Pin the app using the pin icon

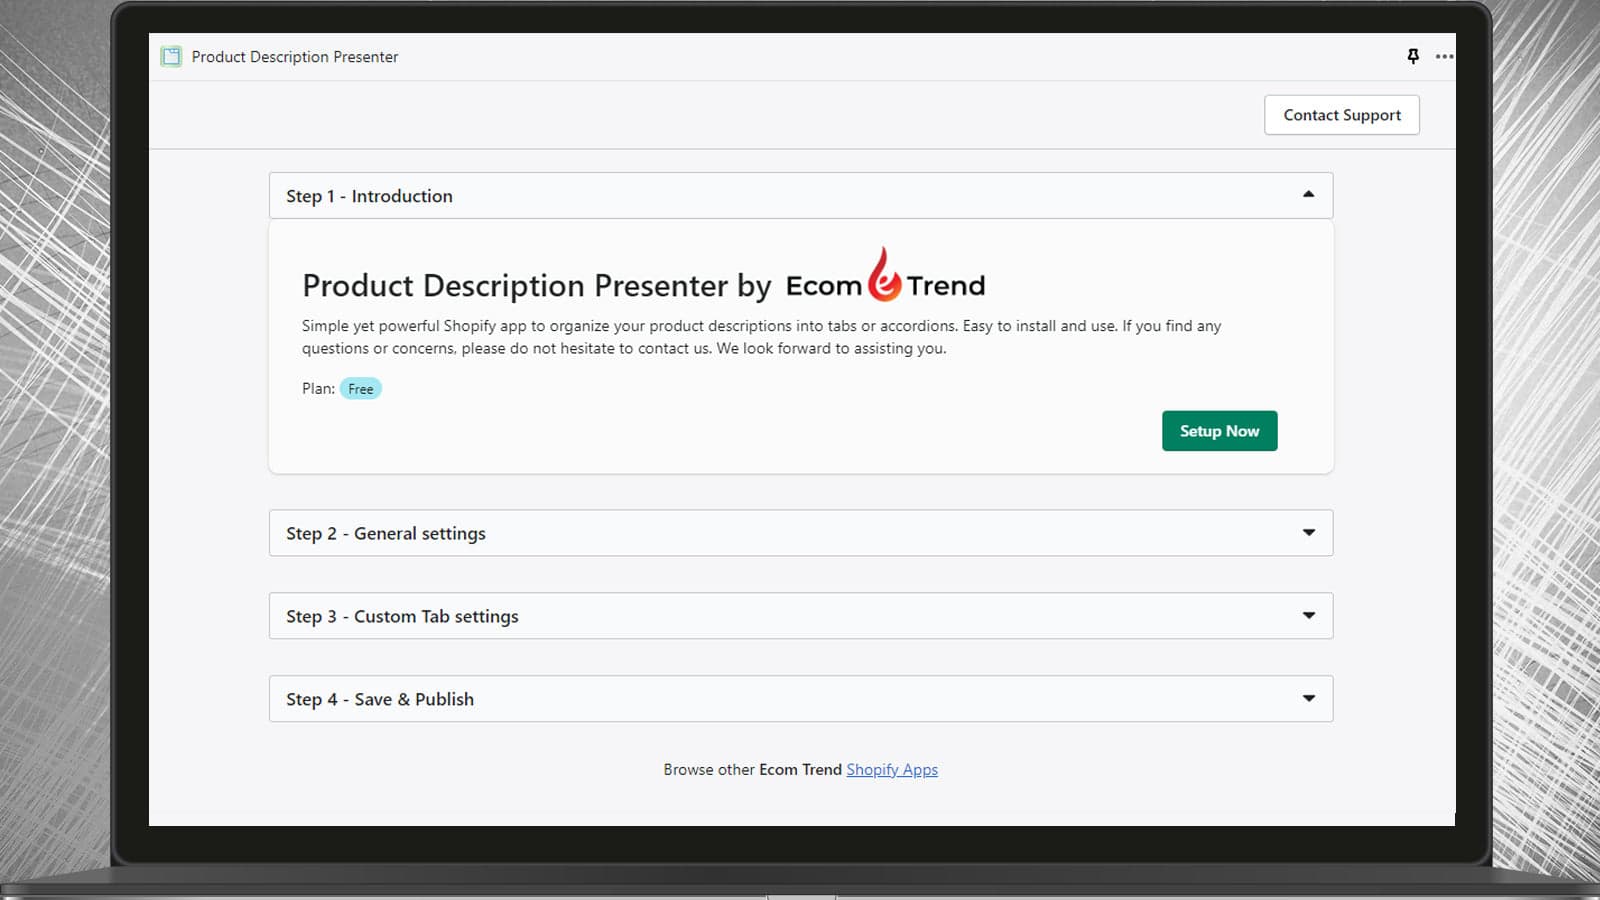click(x=1413, y=57)
